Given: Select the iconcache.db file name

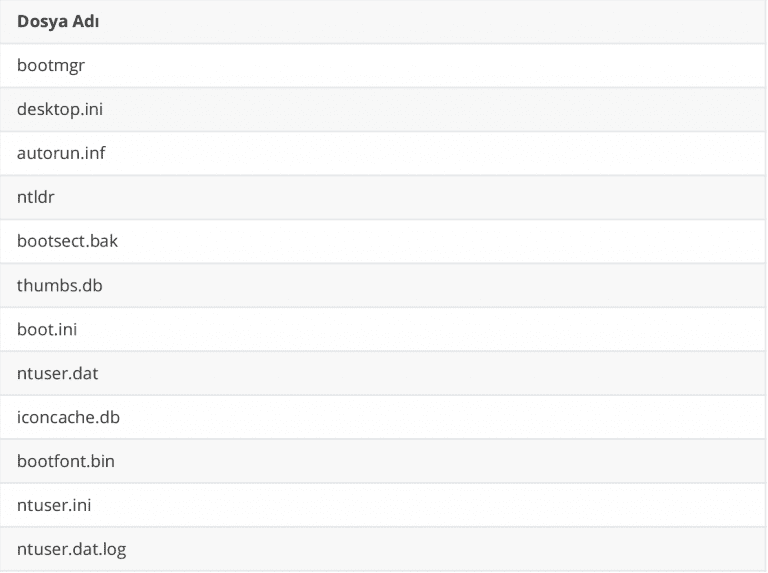Looking at the screenshot, I should pyautogui.click(x=68, y=417).
